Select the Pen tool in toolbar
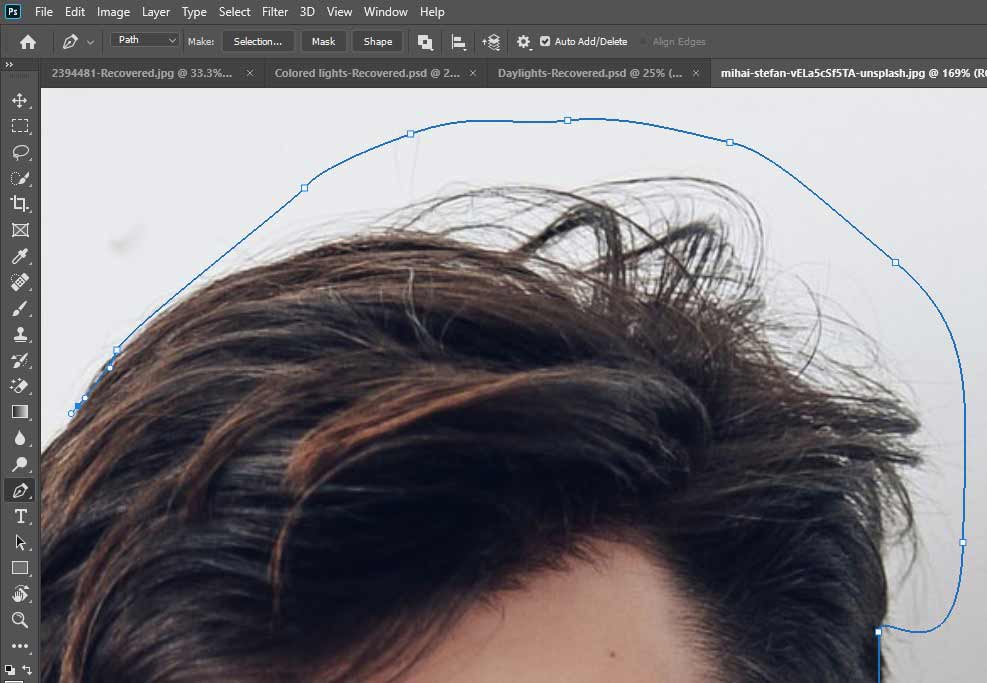The height and width of the screenshot is (683, 987). (x=20, y=490)
